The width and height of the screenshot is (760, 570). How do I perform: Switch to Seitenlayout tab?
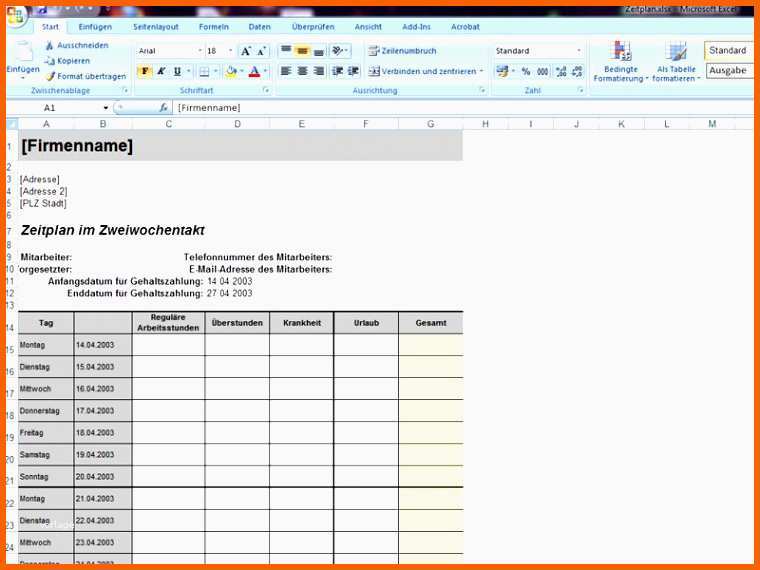(x=156, y=27)
